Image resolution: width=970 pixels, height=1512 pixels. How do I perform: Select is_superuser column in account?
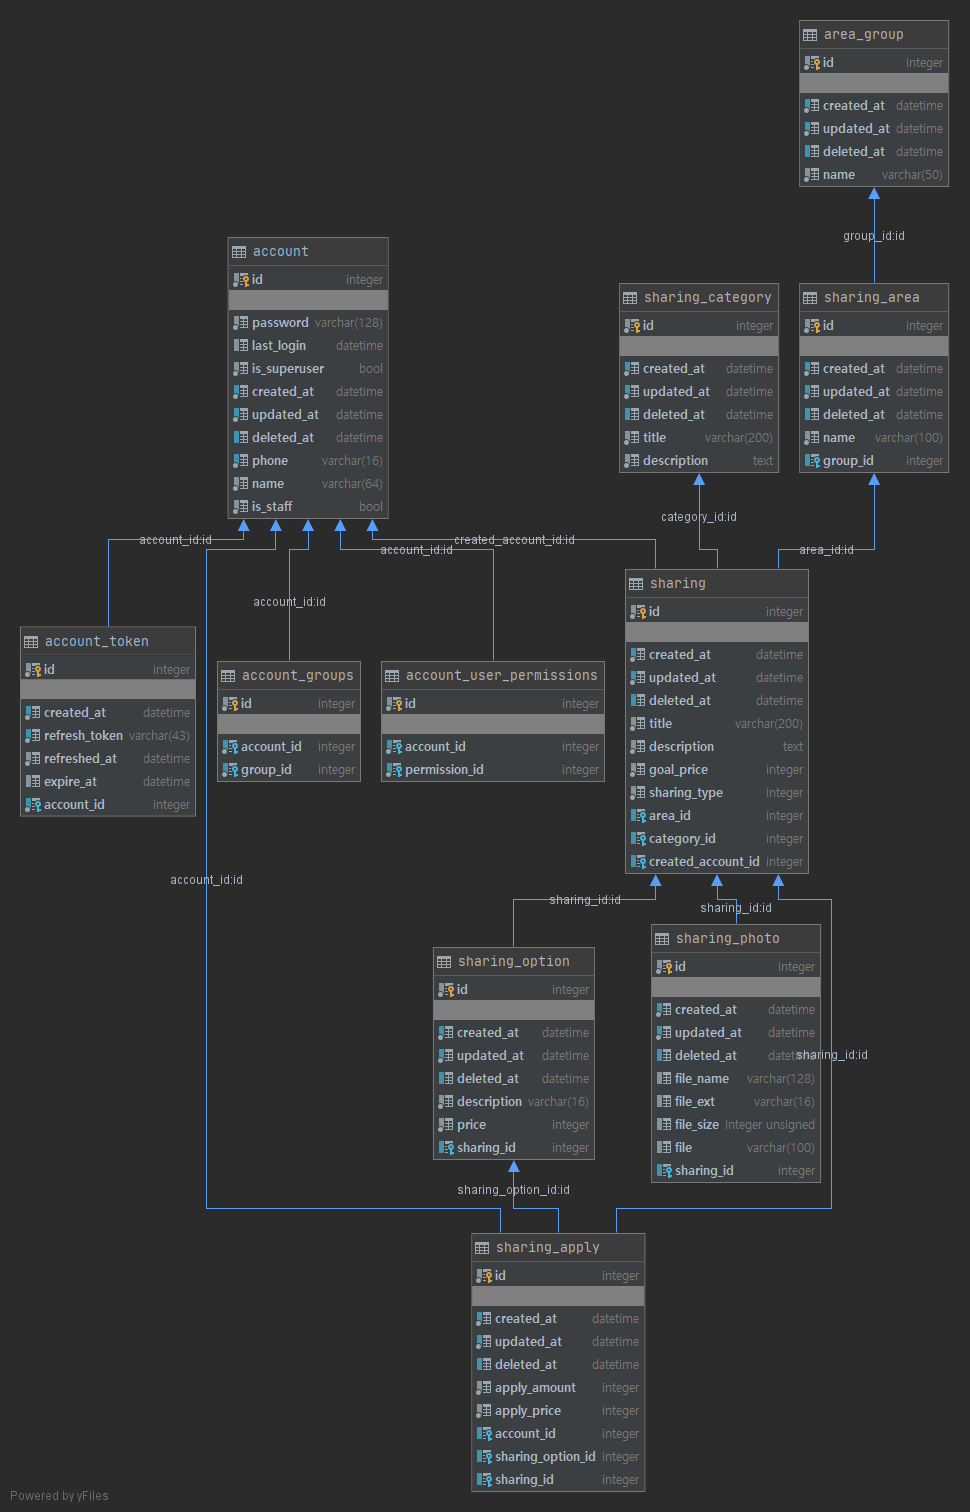click(x=308, y=369)
